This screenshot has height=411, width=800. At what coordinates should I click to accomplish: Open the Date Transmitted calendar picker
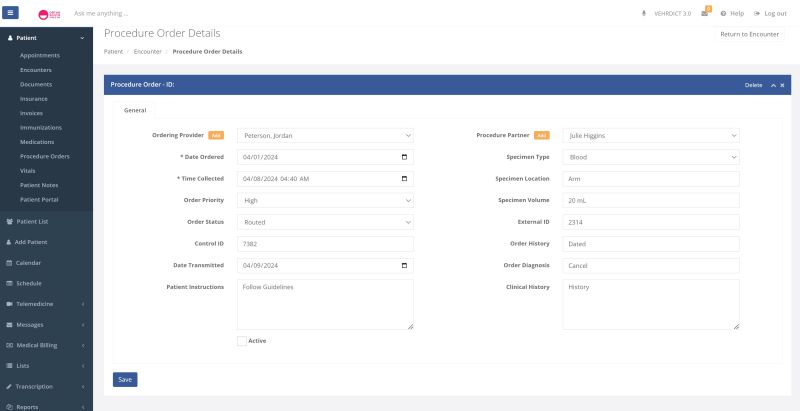404,266
